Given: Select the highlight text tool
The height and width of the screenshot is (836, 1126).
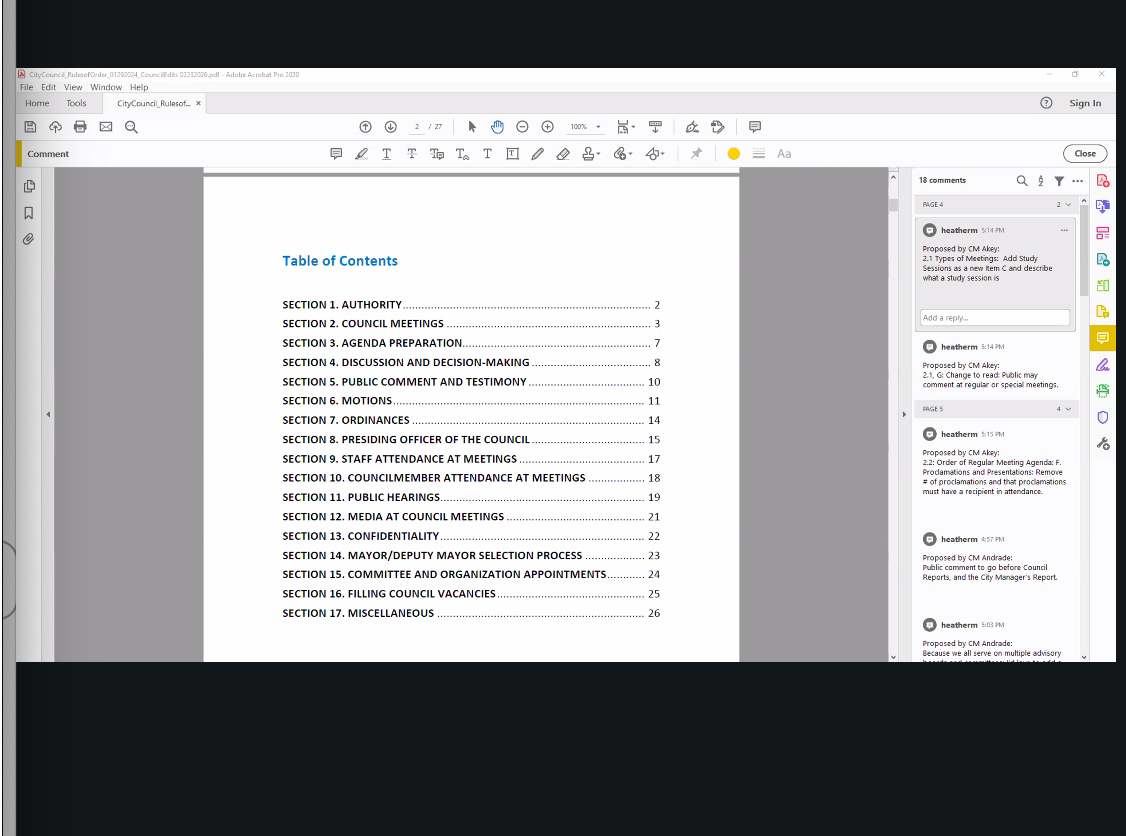Looking at the screenshot, I should point(361,154).
